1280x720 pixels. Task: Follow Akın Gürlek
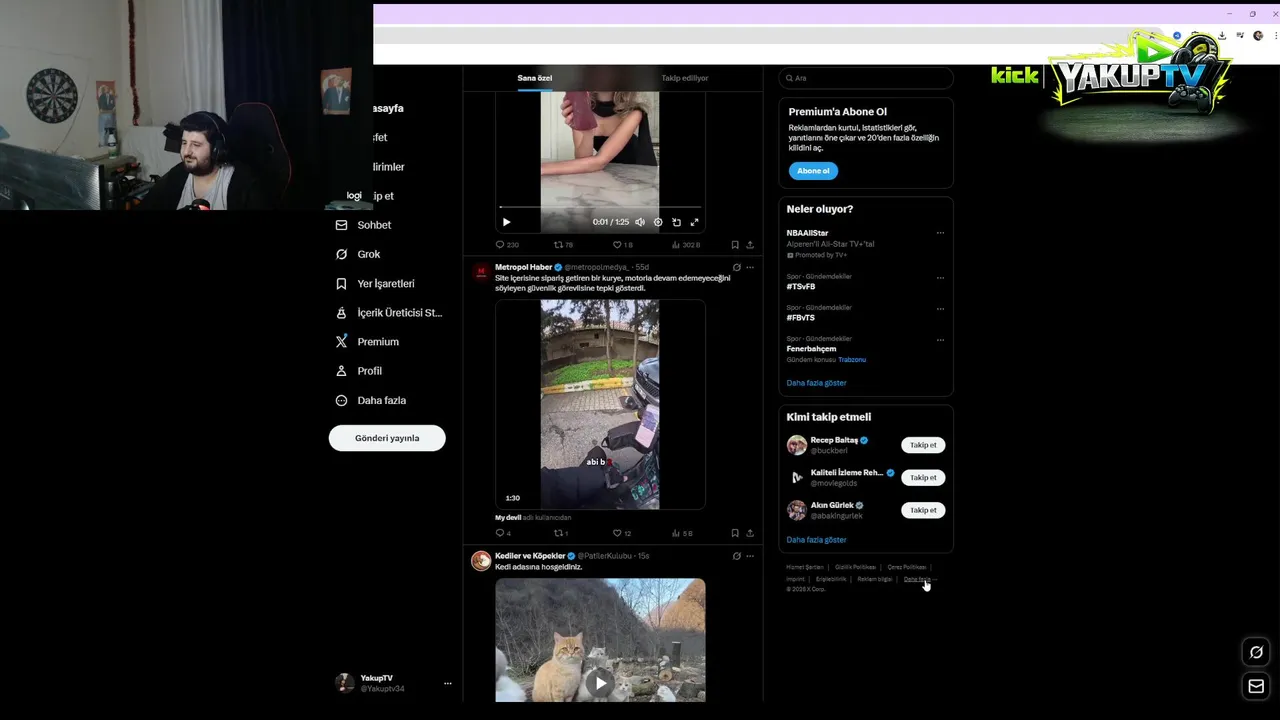coord(923,510)
